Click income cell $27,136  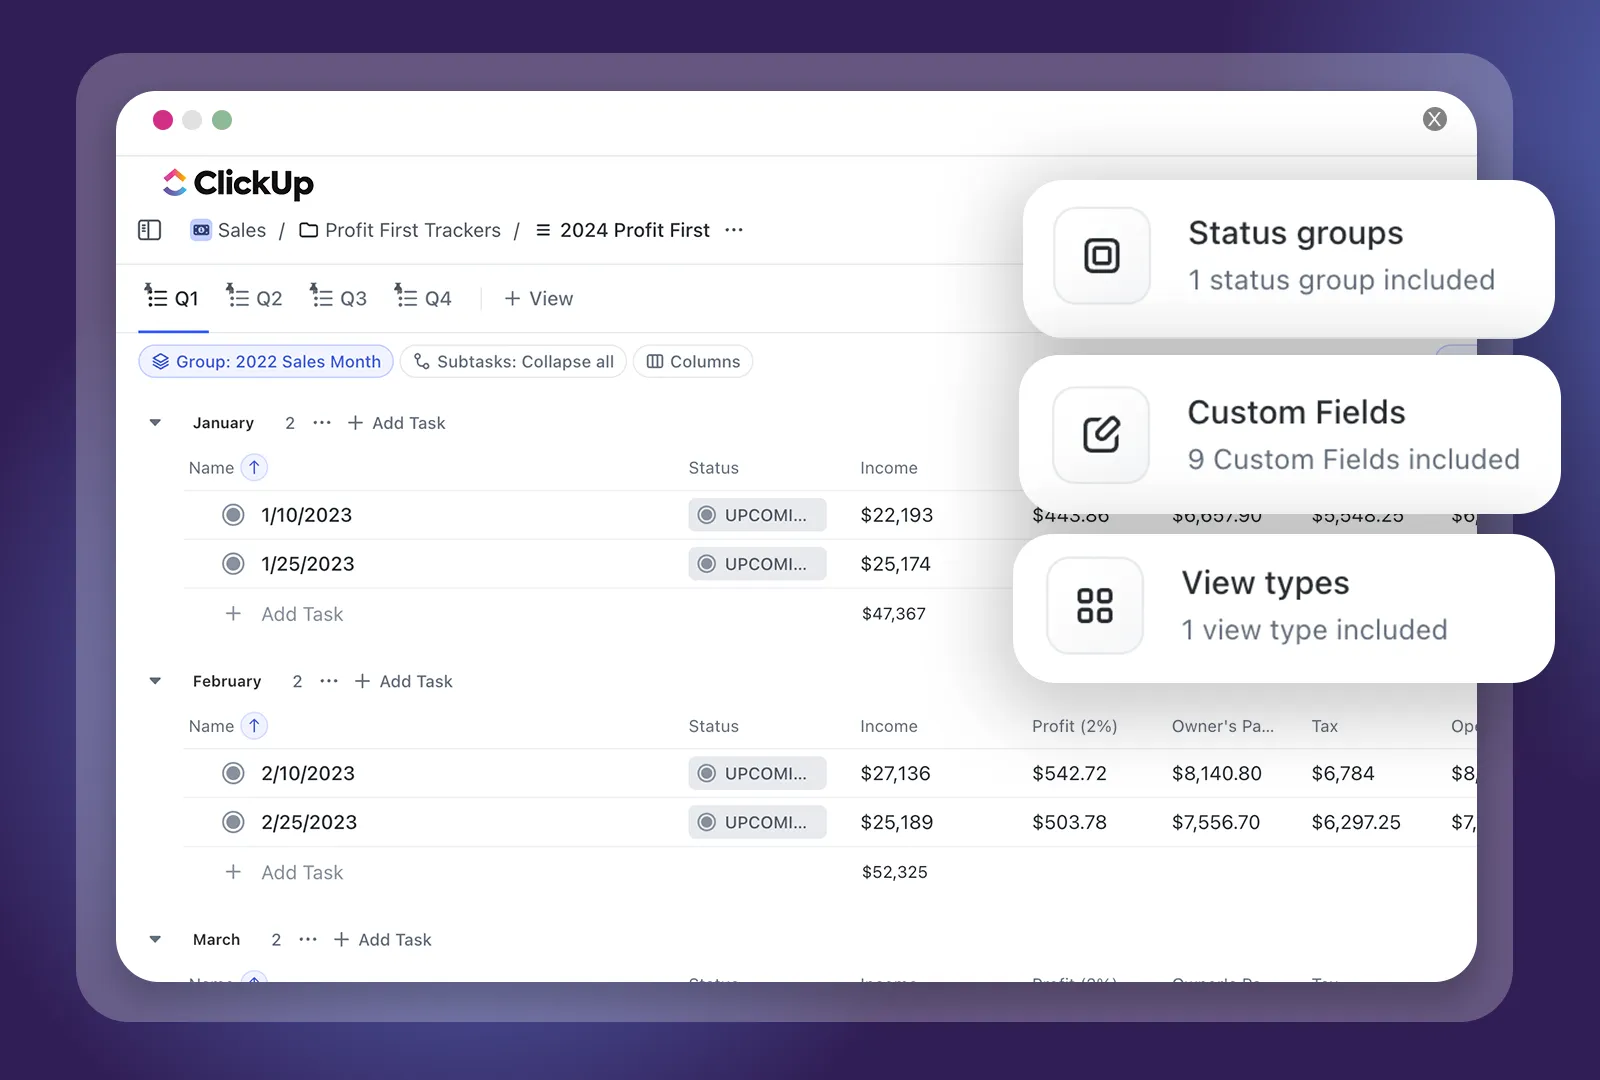click(895, 773)
